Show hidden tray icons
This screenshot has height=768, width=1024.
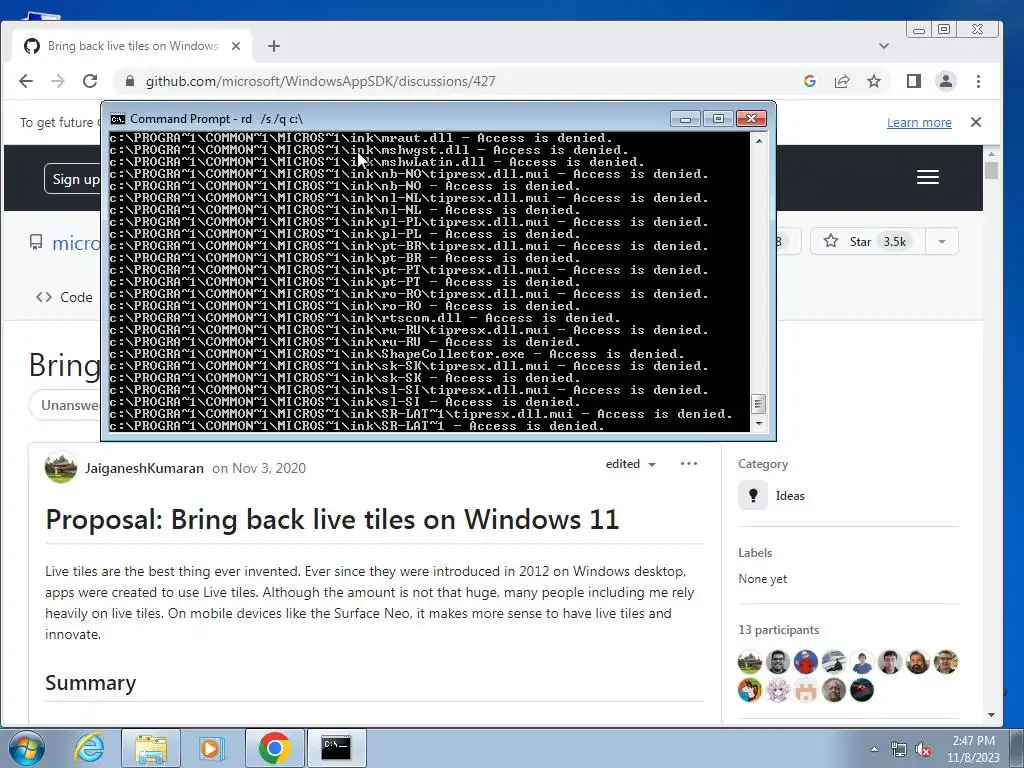point(874,749)
